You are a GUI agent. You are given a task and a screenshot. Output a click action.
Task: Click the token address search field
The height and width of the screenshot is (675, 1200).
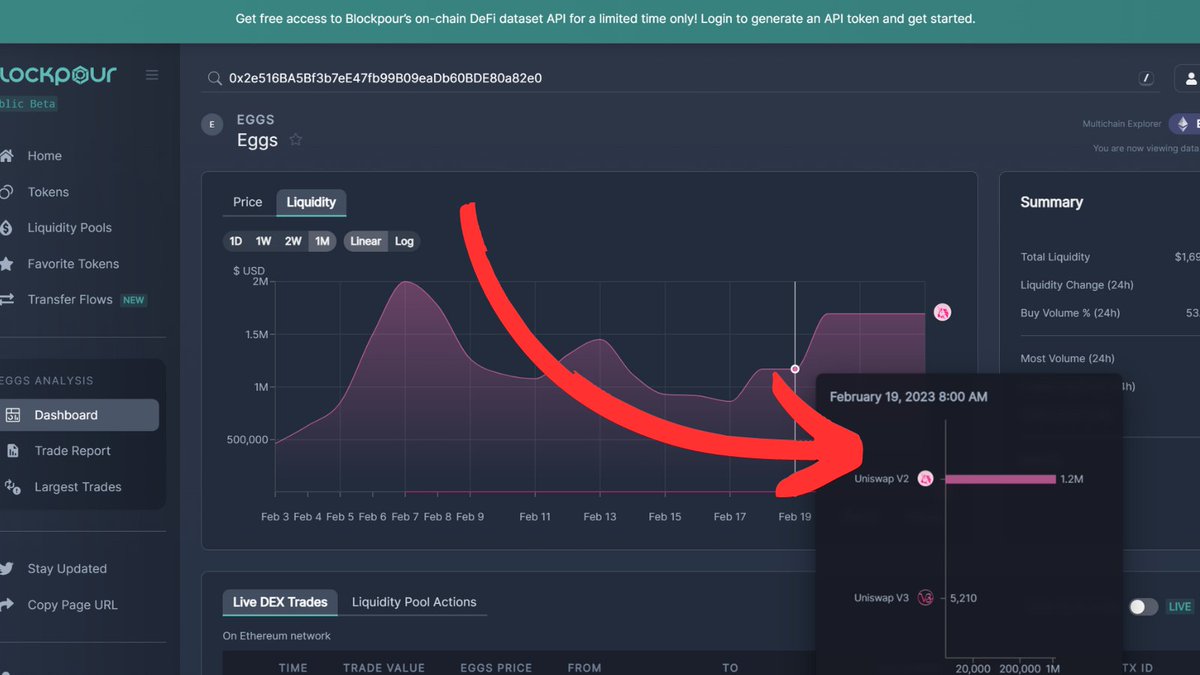pos(670,78)
